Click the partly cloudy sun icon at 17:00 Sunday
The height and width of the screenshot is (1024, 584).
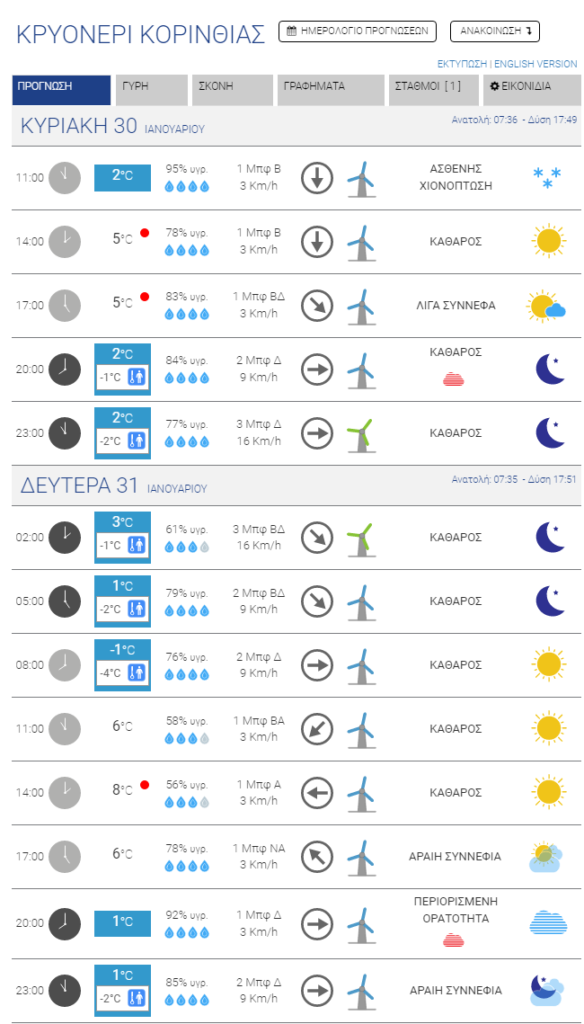[547, 306]
